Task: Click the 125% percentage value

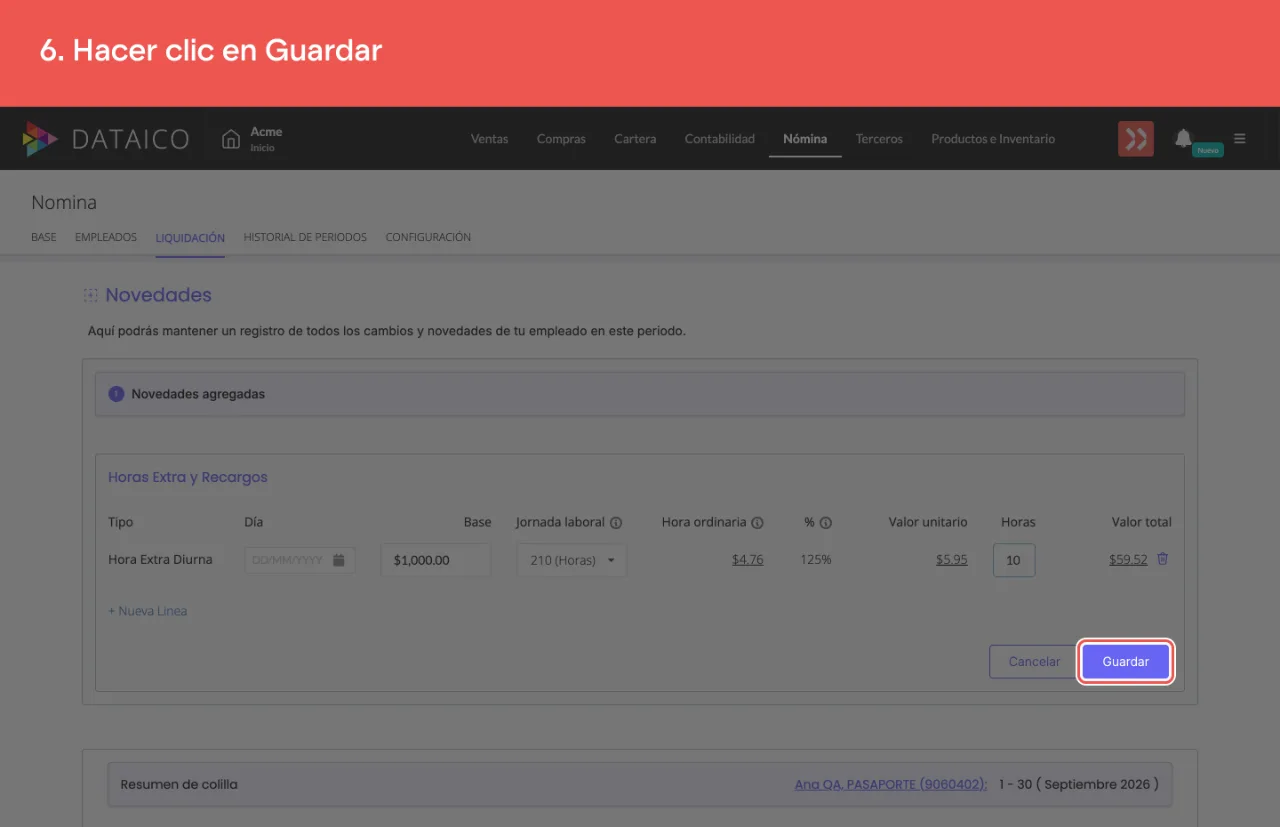Action: [816, 560]
